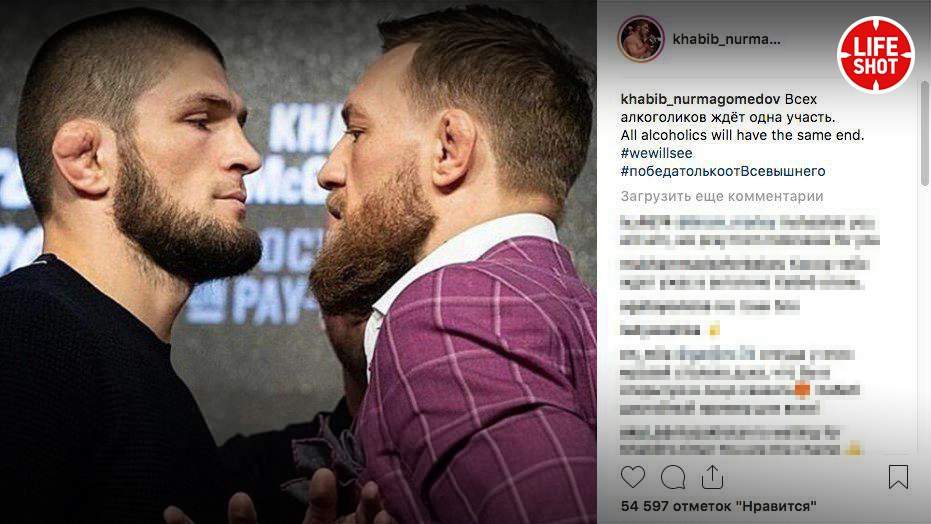This screenshot has width=931, height=524.
Task: Follow the #wewillsee hashtag
Action: (656, 153)
